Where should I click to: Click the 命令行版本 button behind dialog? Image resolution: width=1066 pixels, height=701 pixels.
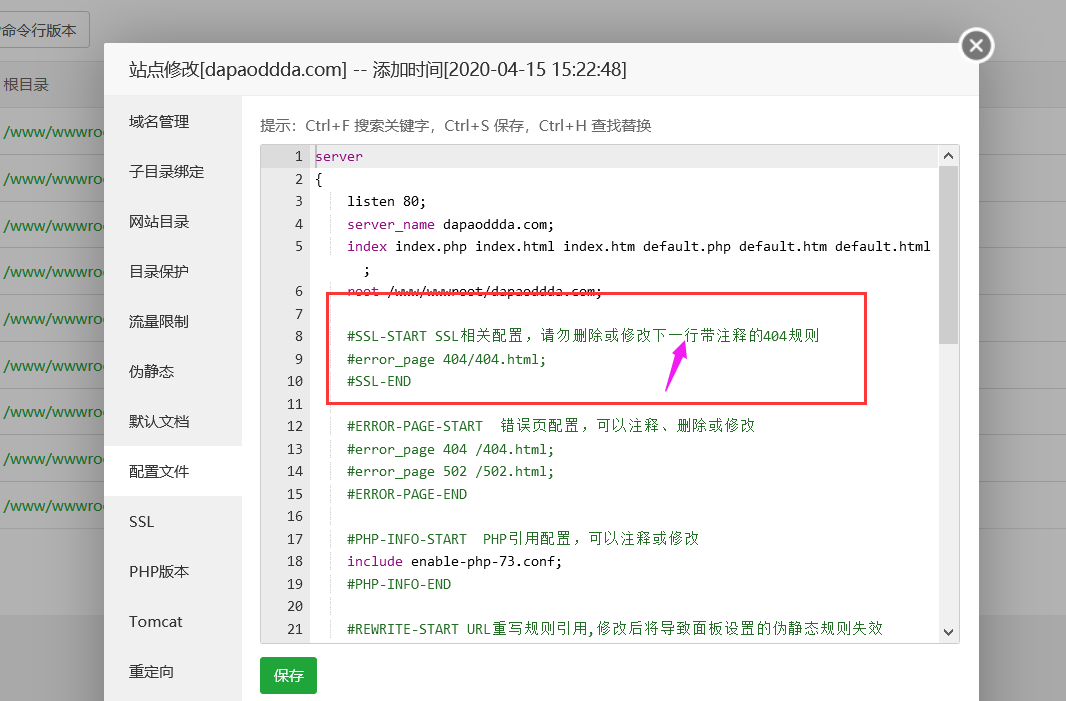[39, 30]
